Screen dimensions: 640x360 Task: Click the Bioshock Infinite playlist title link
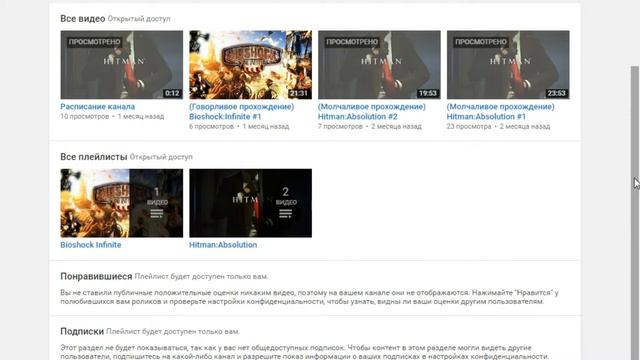click(x=91, y=245)
